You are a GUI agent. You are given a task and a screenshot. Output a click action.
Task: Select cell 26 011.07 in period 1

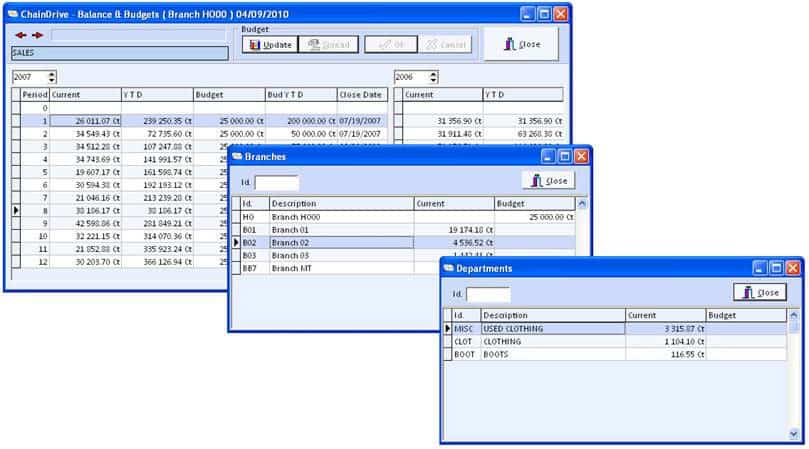[86, 121]
